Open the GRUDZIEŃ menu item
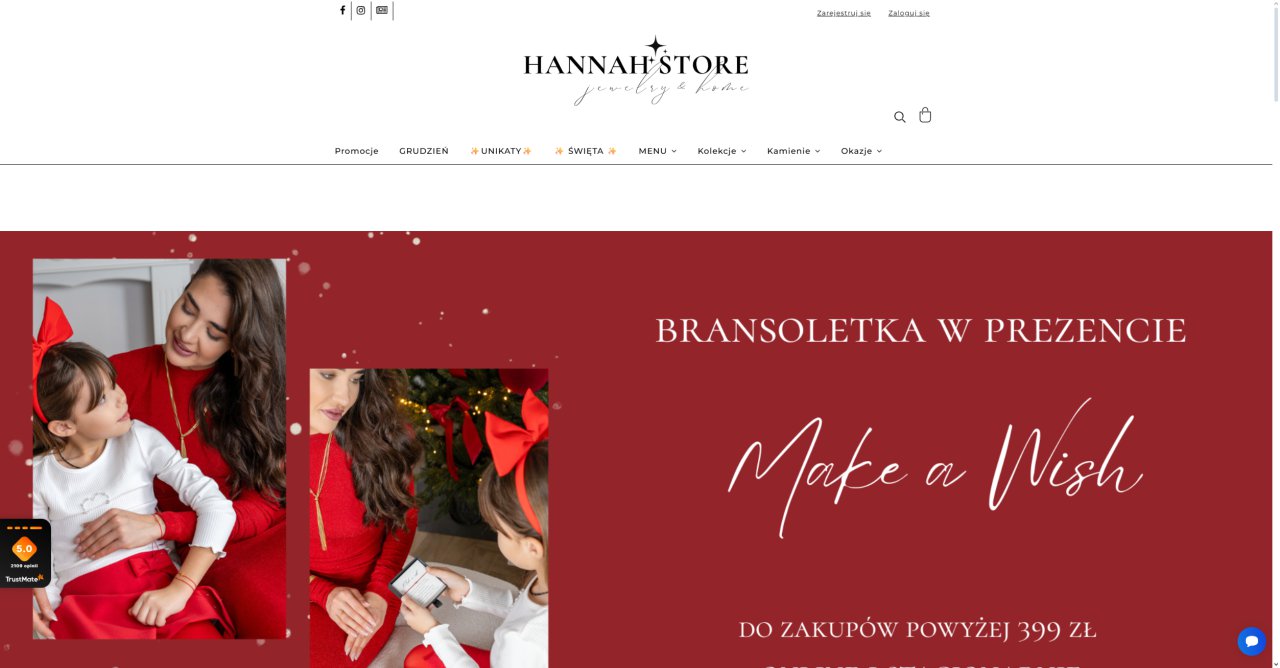Viewport: 1280px width, 668px height. [x=424, y=151]
